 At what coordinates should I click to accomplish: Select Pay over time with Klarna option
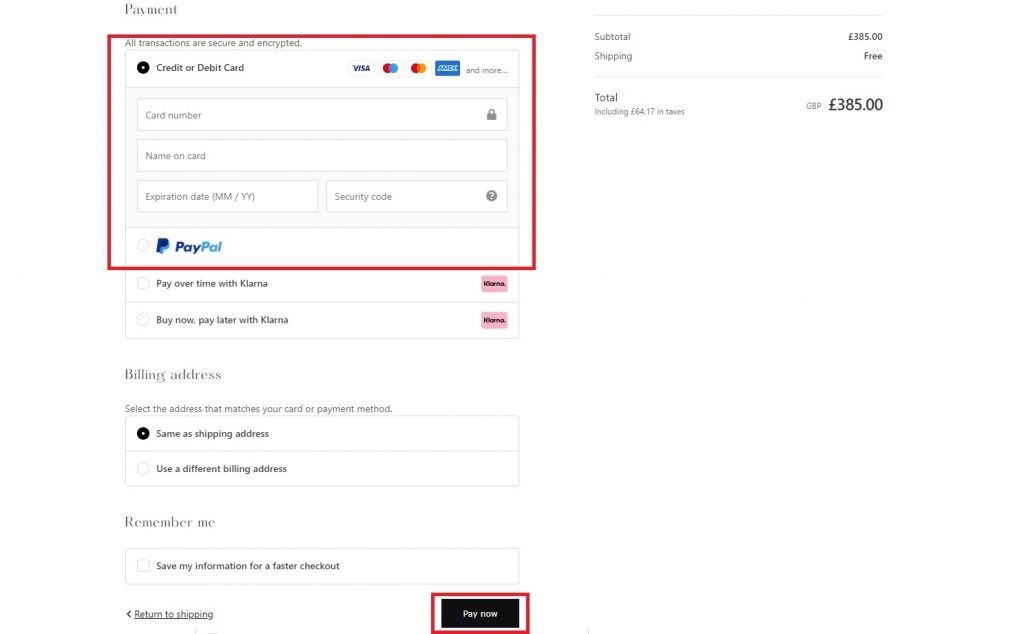coord(143,284)
